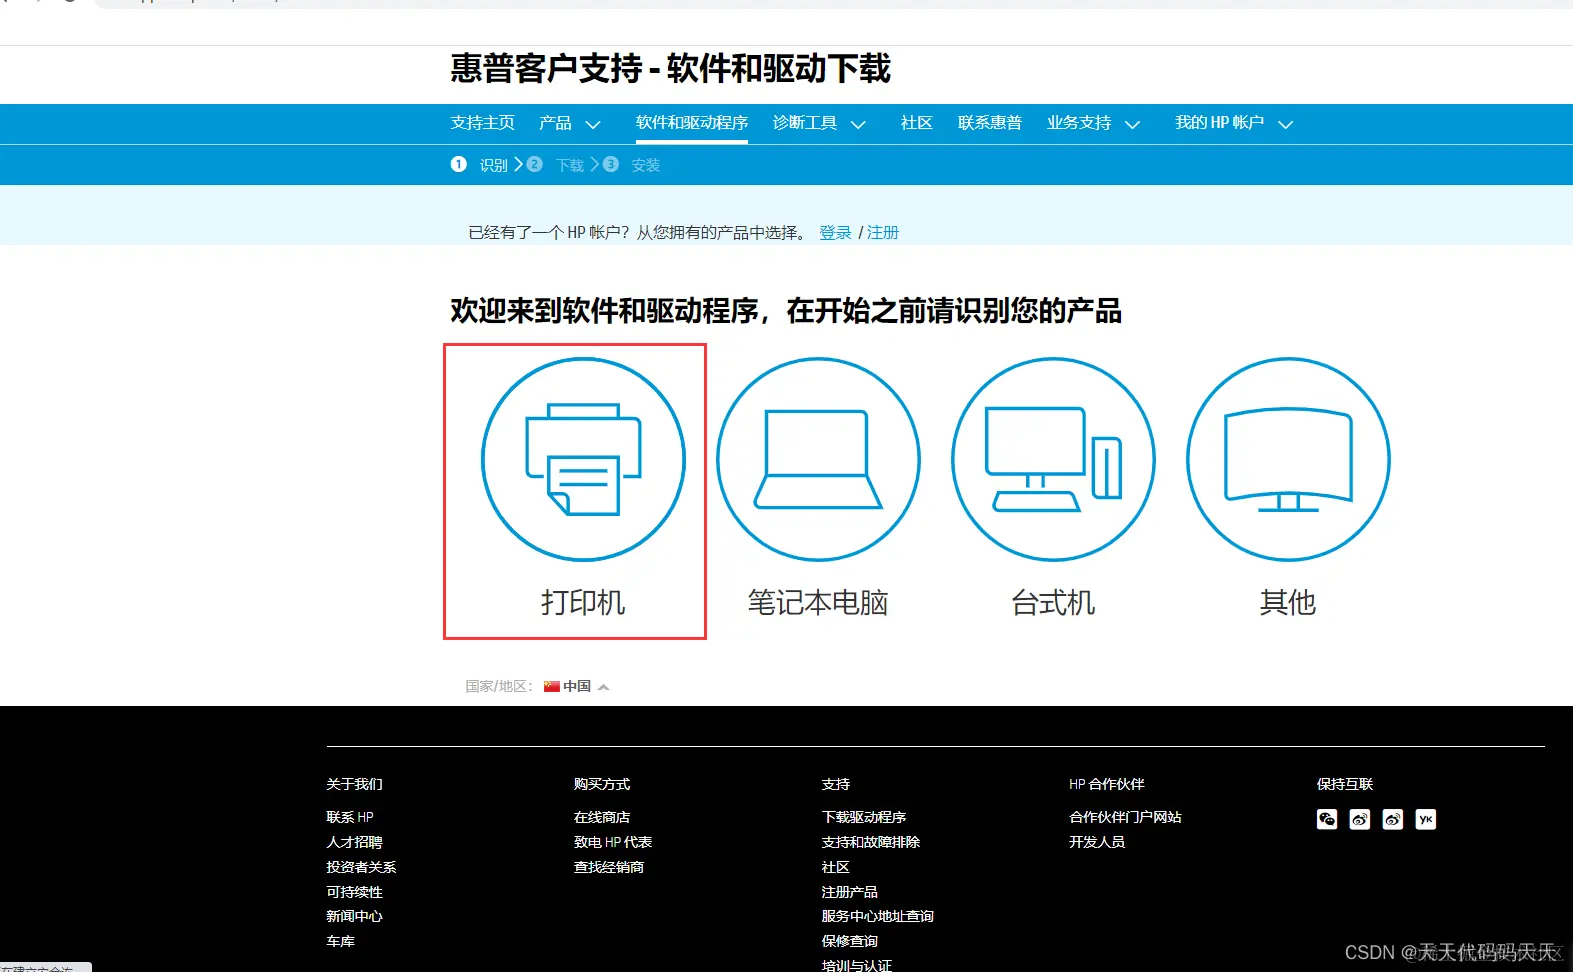Click footer heading 购买方式
1573x972 pixels.
point(602,784)
